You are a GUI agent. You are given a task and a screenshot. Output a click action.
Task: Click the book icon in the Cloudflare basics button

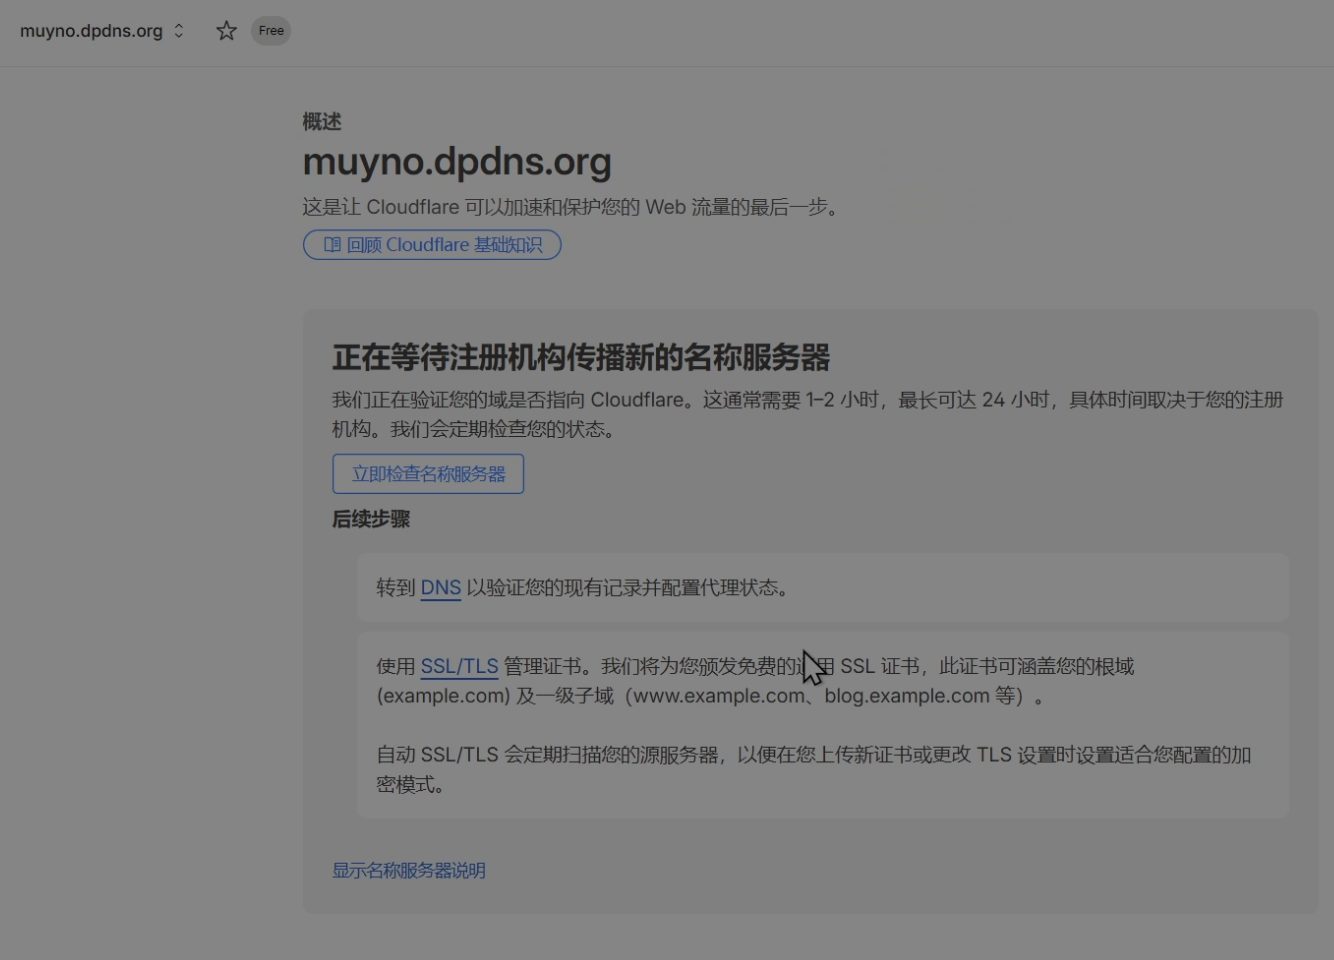tap(332, 245)
